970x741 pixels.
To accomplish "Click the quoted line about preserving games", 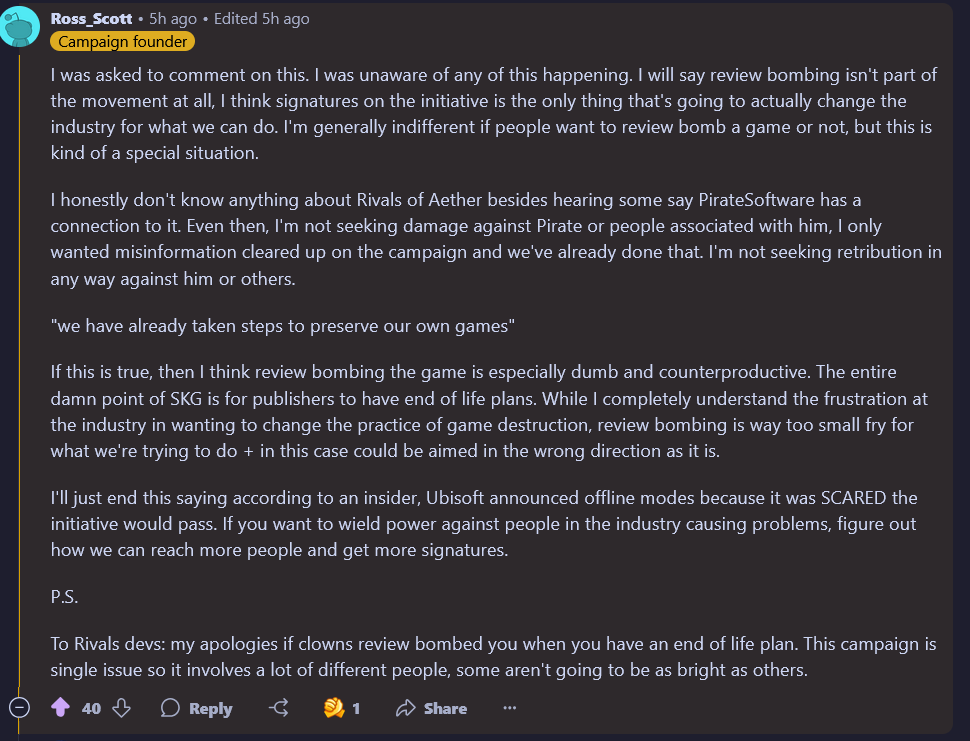I will point(283,325).
